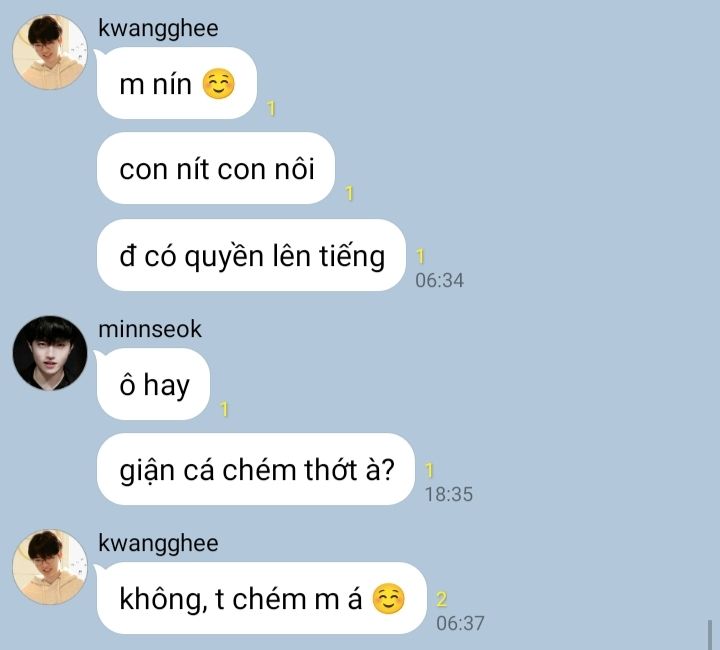Select the 'ô hay' message bubble
Screen dimensions: 720x650
click(153, 384)
